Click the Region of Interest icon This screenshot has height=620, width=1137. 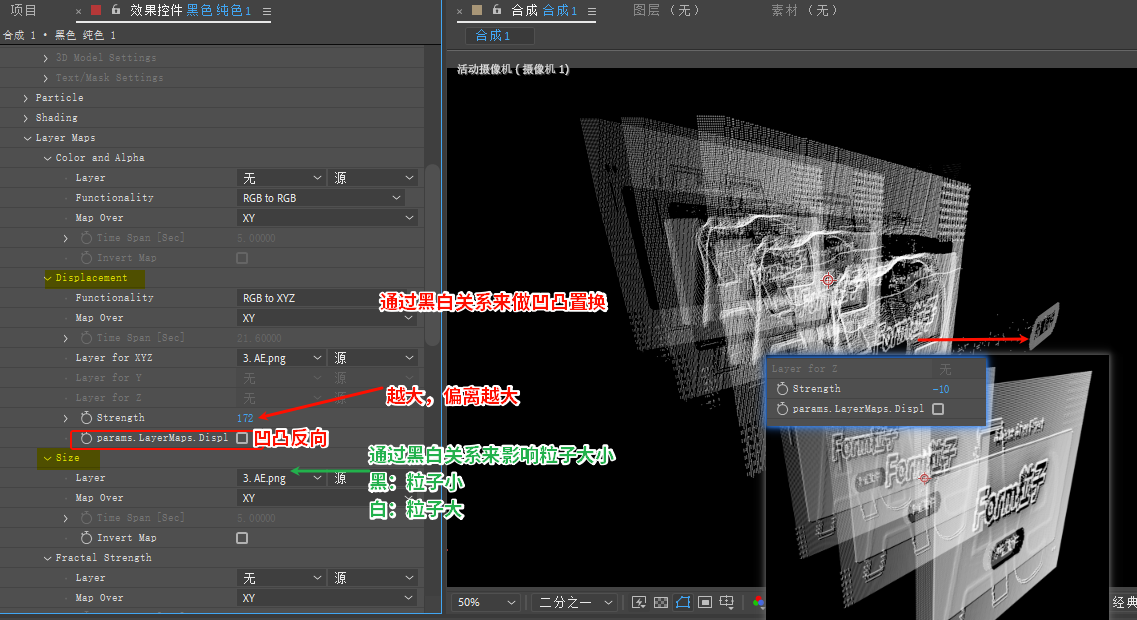705,602
